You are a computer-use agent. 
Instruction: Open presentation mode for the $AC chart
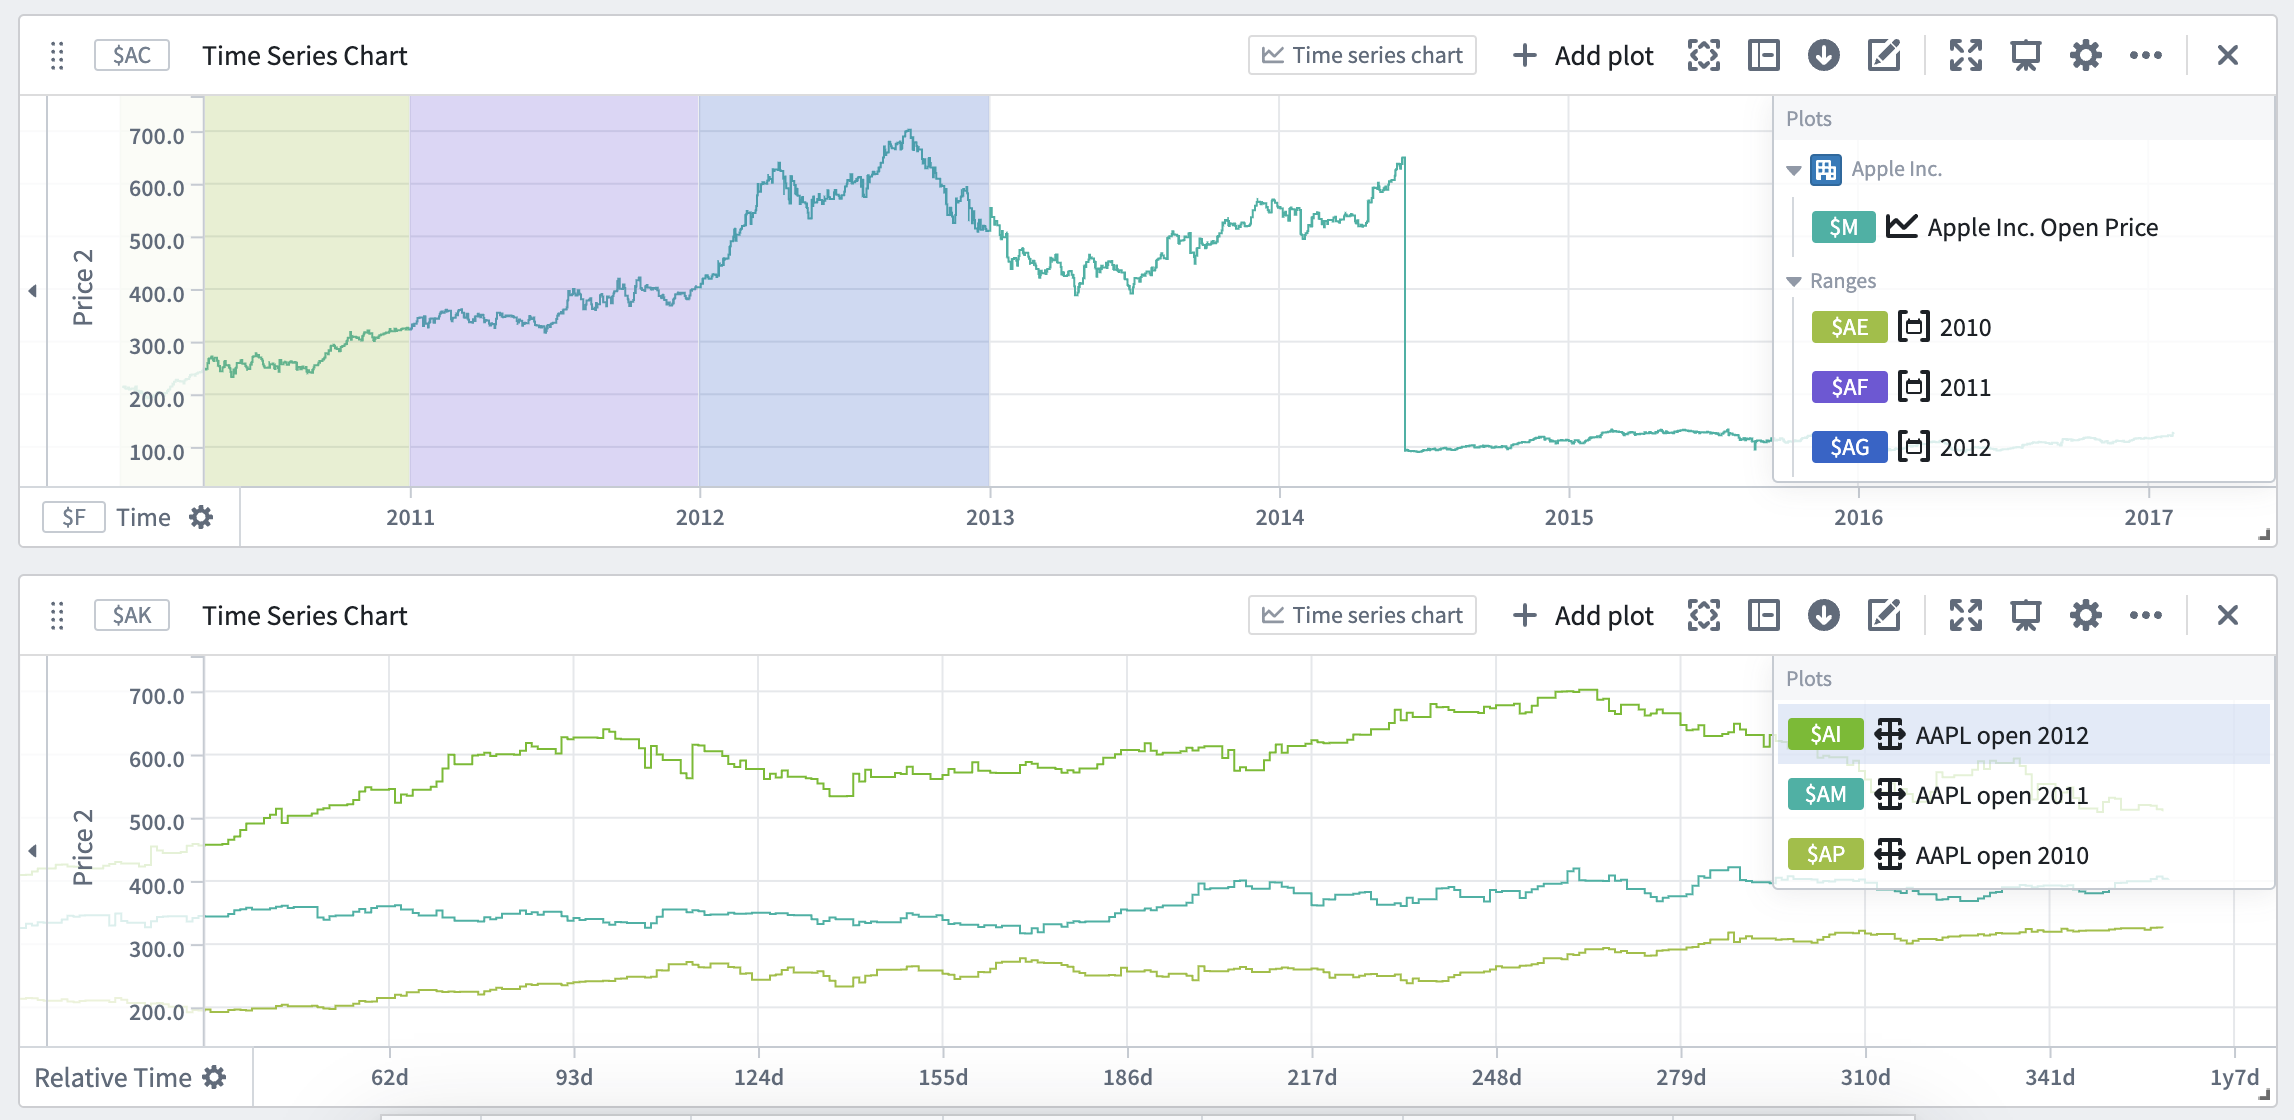click(2026, 56)
